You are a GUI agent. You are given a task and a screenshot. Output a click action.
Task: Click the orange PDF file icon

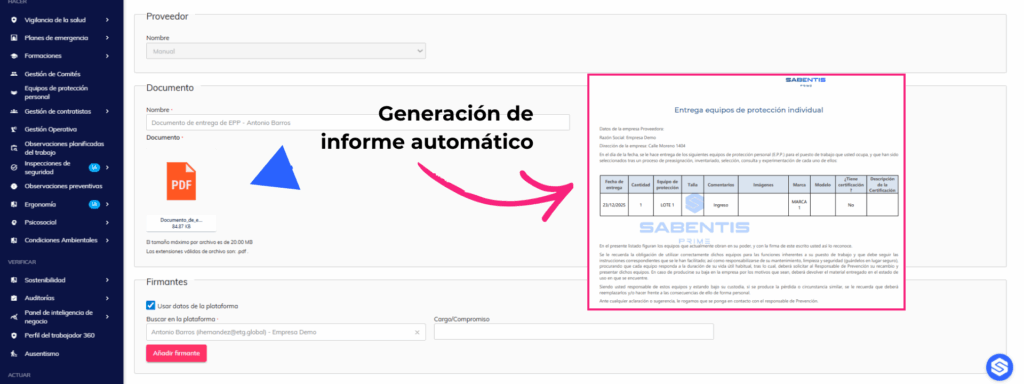[181, 182]
